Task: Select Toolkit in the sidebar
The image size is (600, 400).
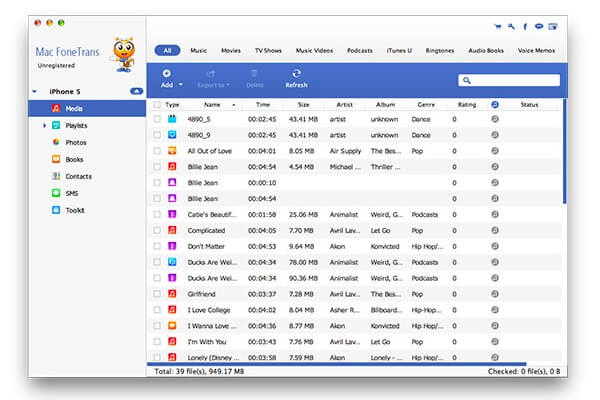Action: (74, 210)
